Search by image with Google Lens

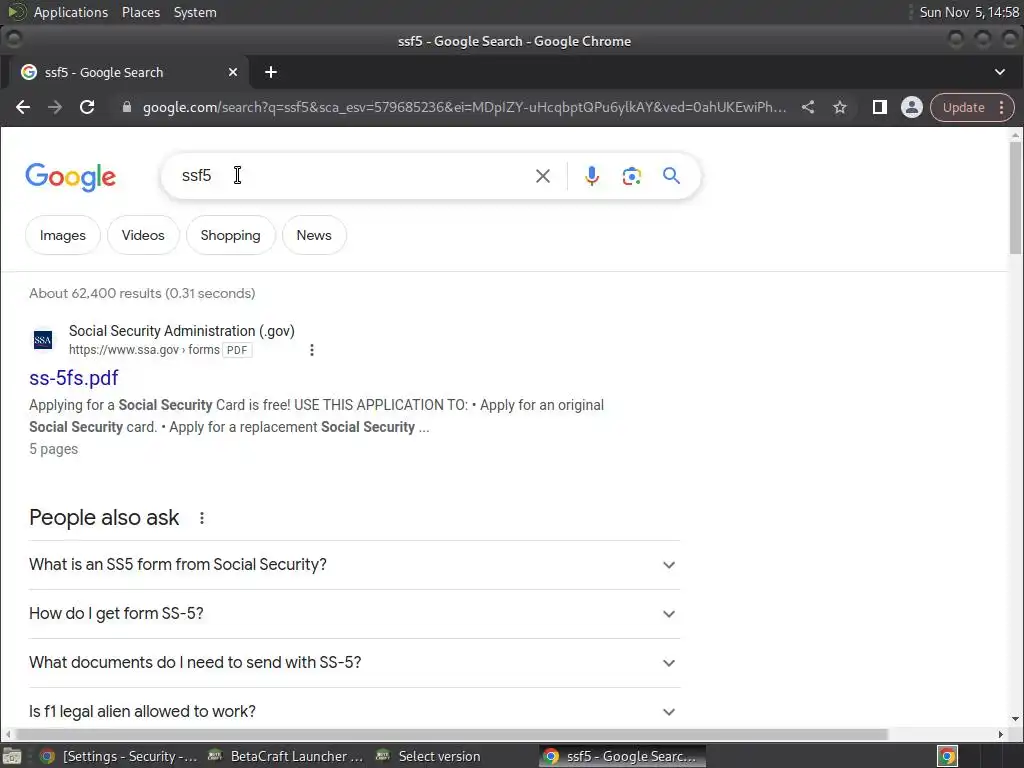(632, 176)
